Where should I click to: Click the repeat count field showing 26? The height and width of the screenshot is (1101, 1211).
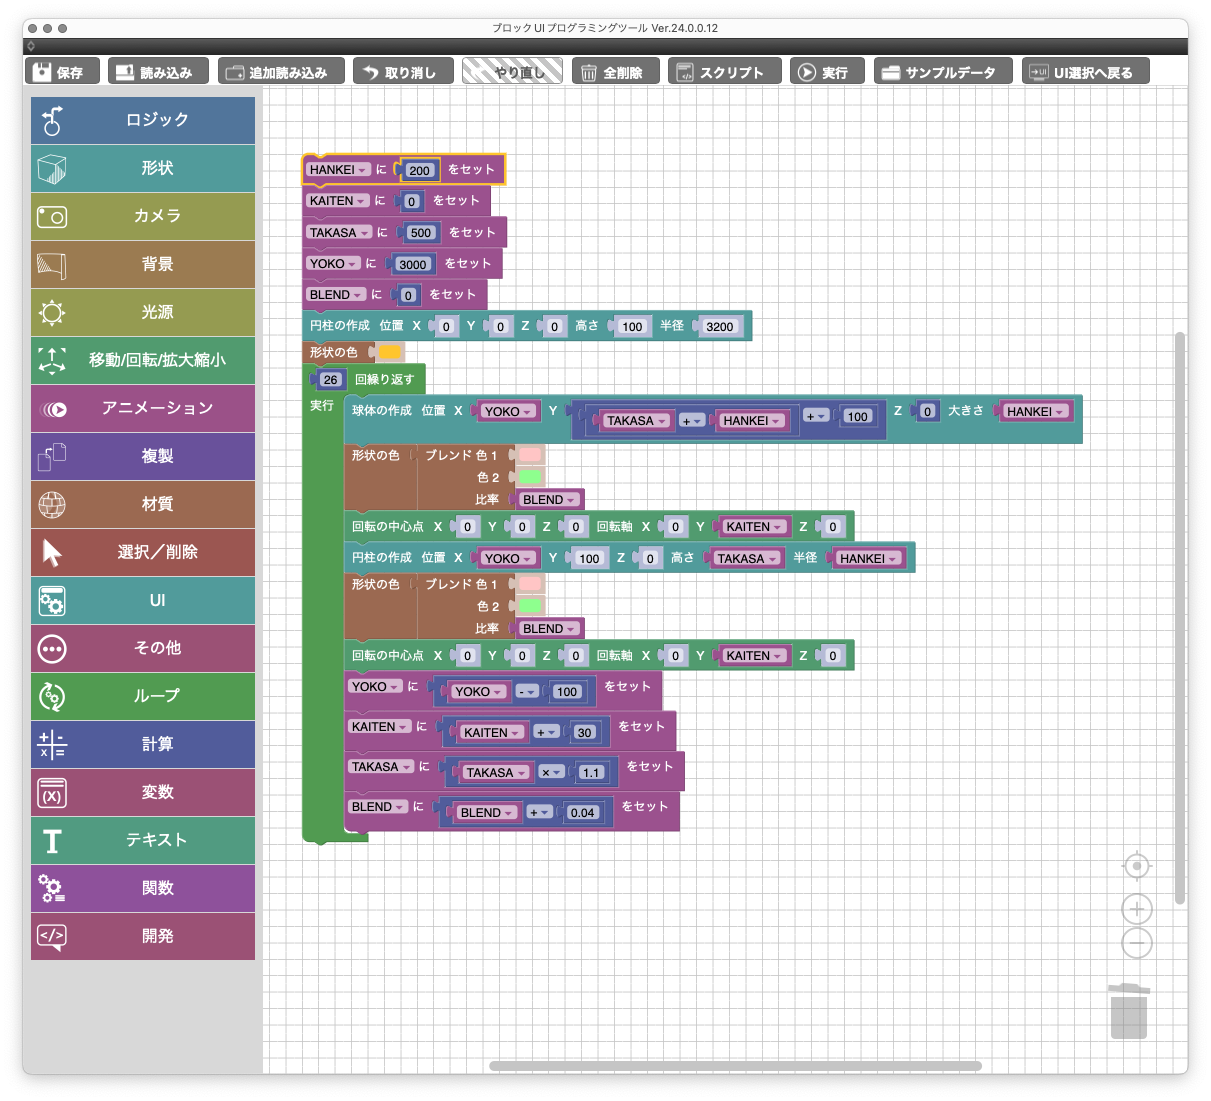click(x=330, y=380)
